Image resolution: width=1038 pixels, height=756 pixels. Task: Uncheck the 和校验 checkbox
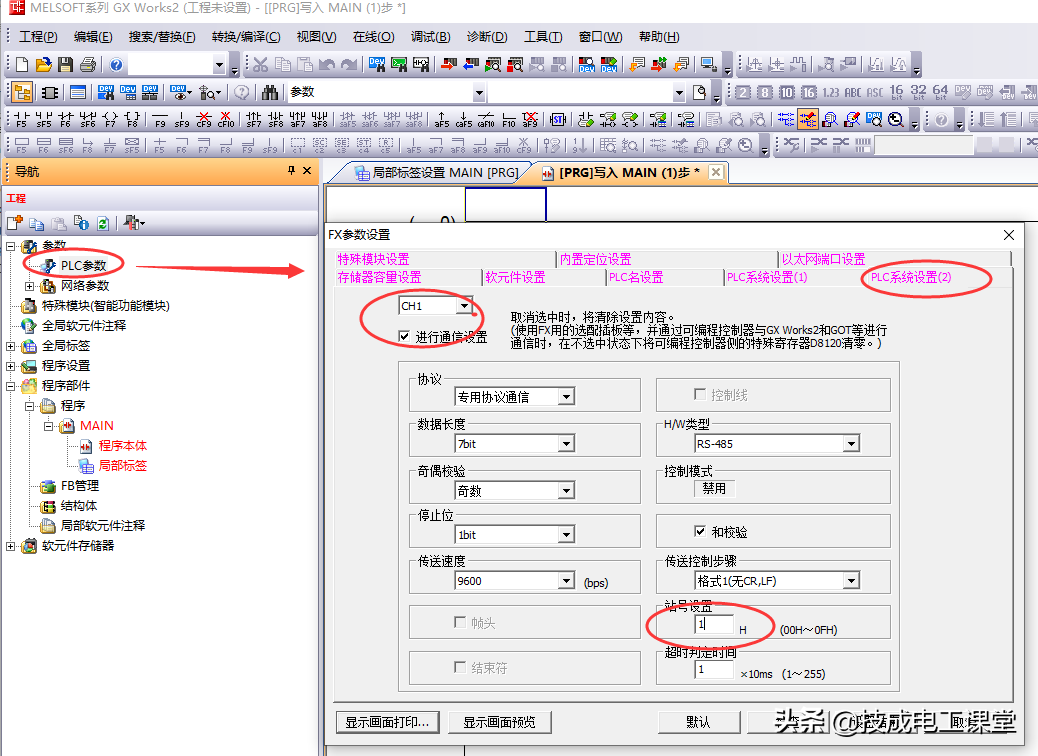click(701, 532)
